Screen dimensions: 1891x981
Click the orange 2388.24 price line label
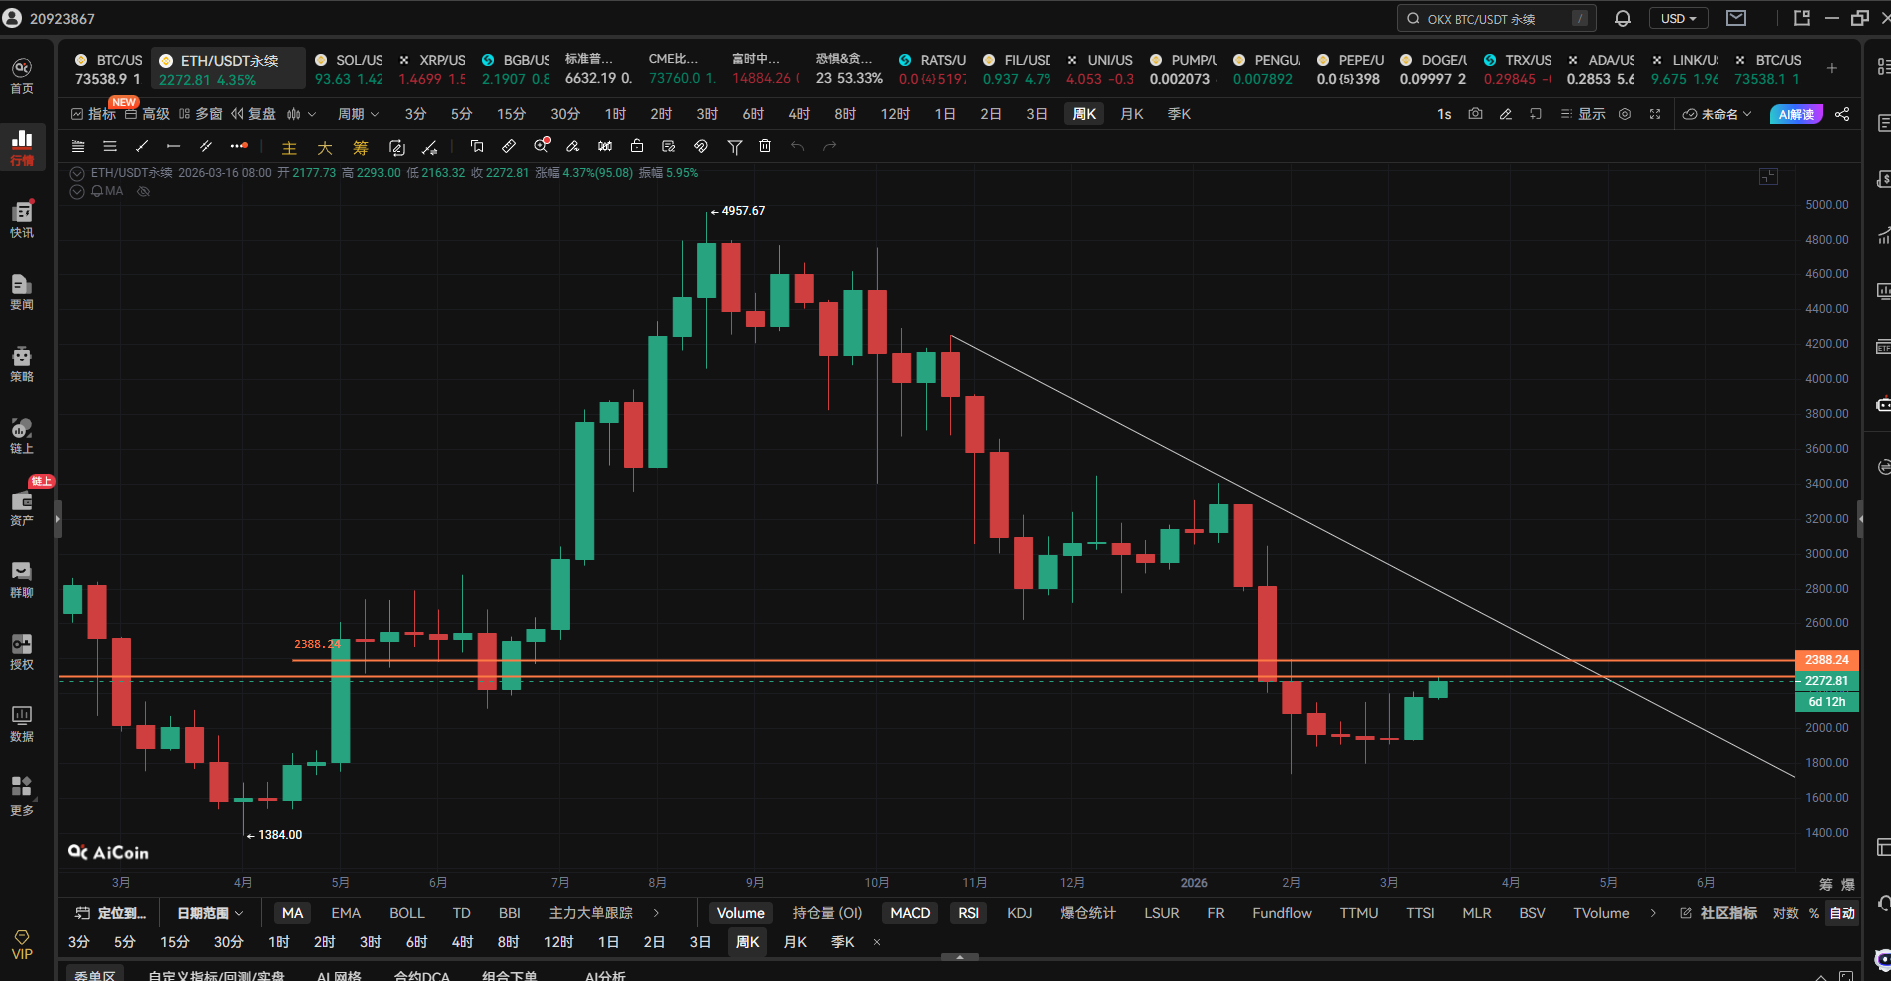[x=1827, y=660]
